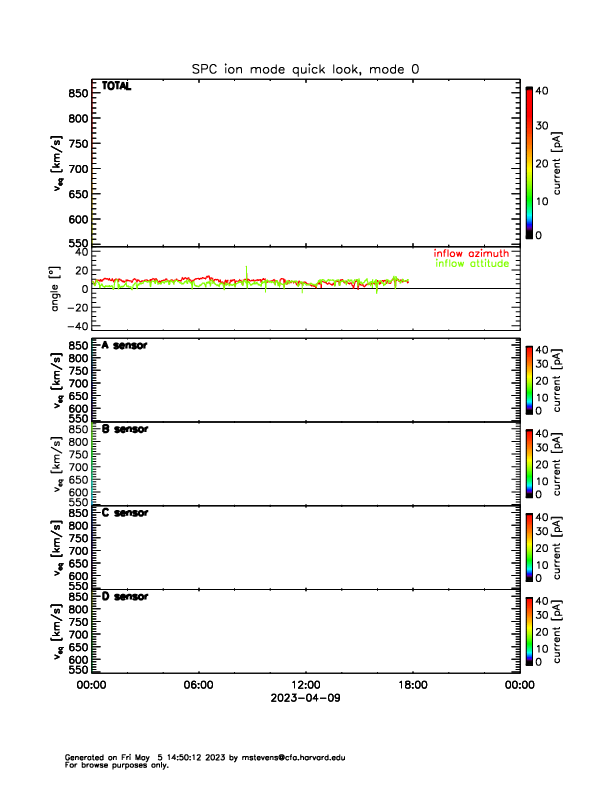Click the plot title "SPC ion mode quick look"
The image size is (612, 792).
[x=305, y=69]
